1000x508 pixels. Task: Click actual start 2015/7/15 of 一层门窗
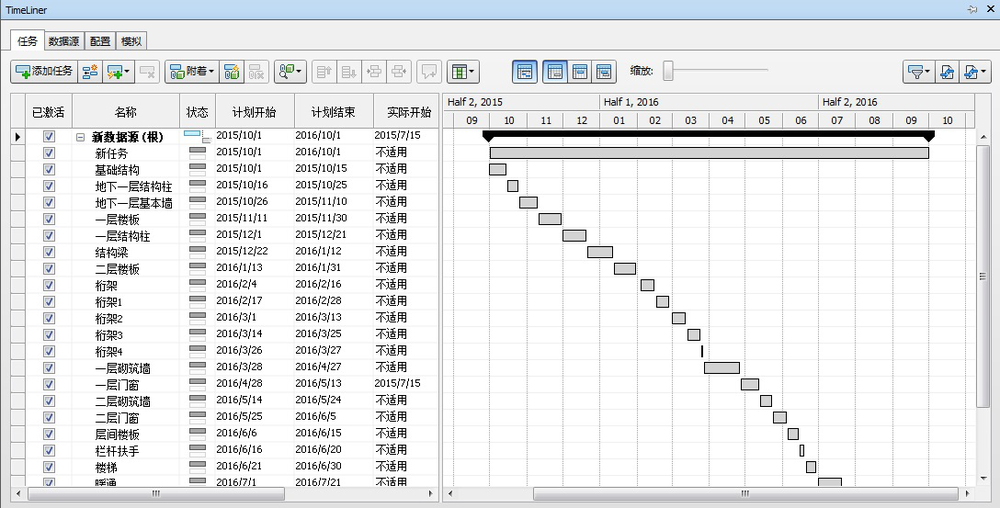pos(397,384)
